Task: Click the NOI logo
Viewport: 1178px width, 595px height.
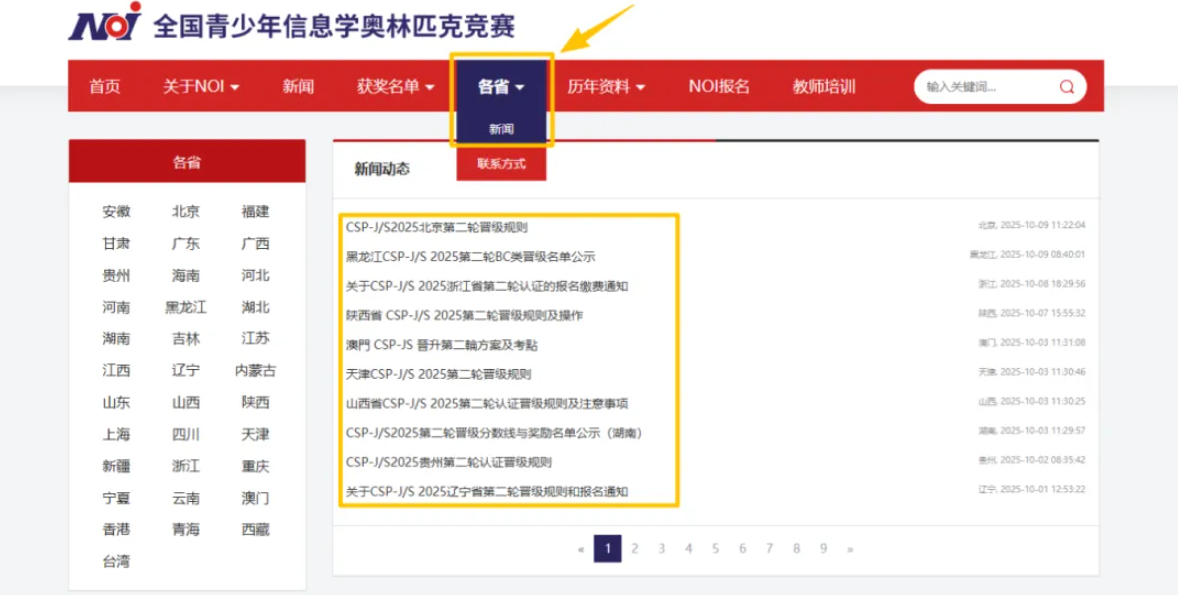Action: click(x=105, y=23)
